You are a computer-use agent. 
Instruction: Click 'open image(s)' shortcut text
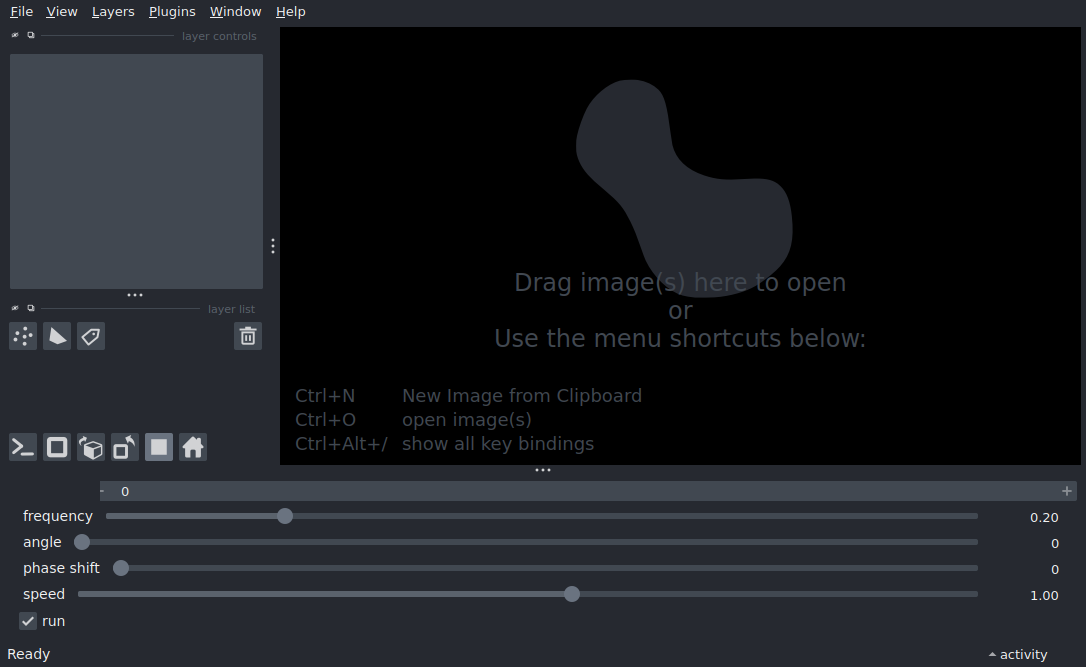click(467, 420)
